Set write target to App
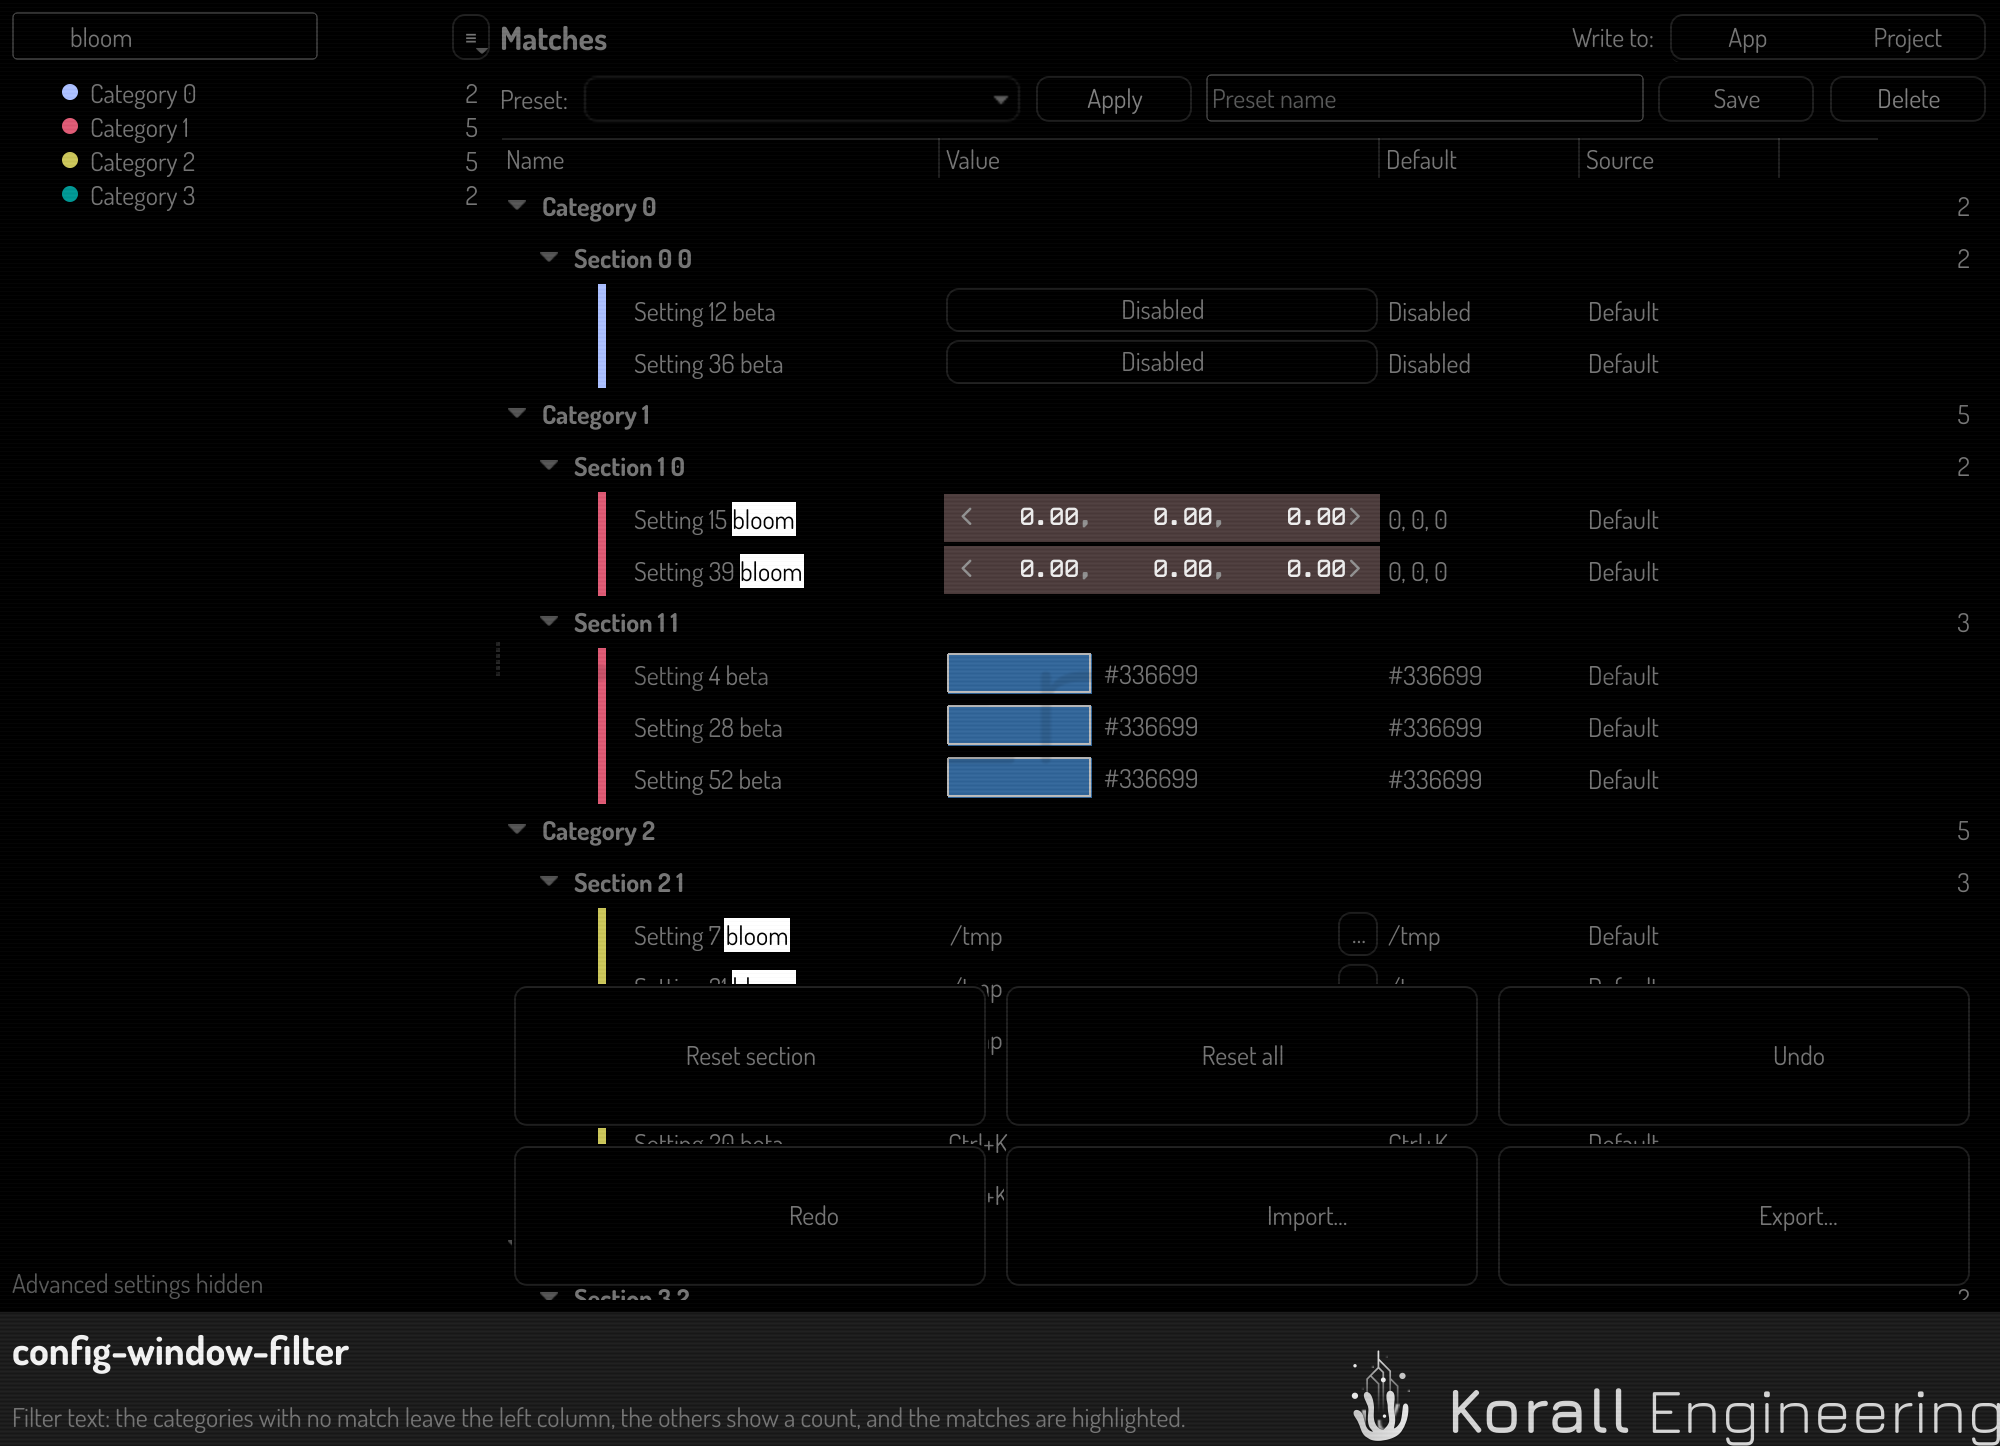Viewport: 2000px width, 1446px height. (x=1748, y=38)
